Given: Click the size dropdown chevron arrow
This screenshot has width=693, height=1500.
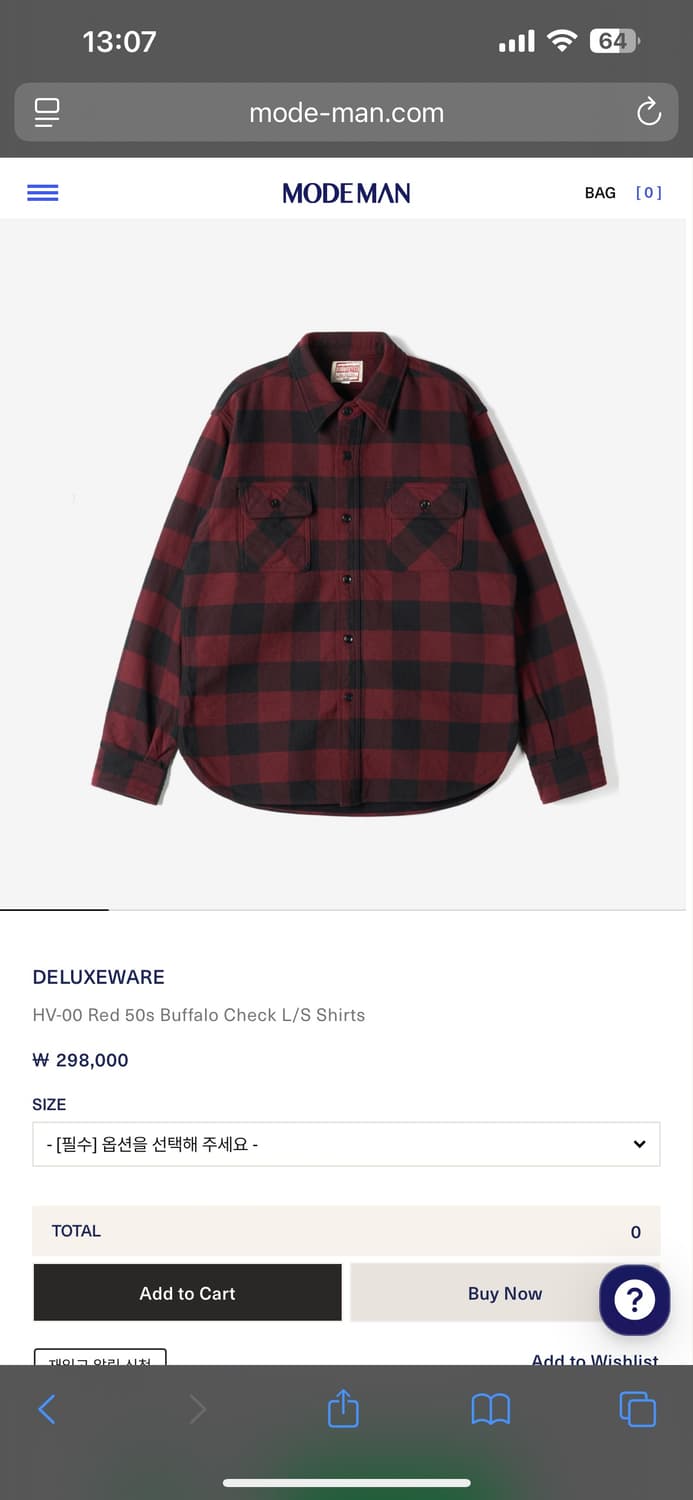Looking at the screenshot, I should pyautogui.click(x=639, y=1144).
